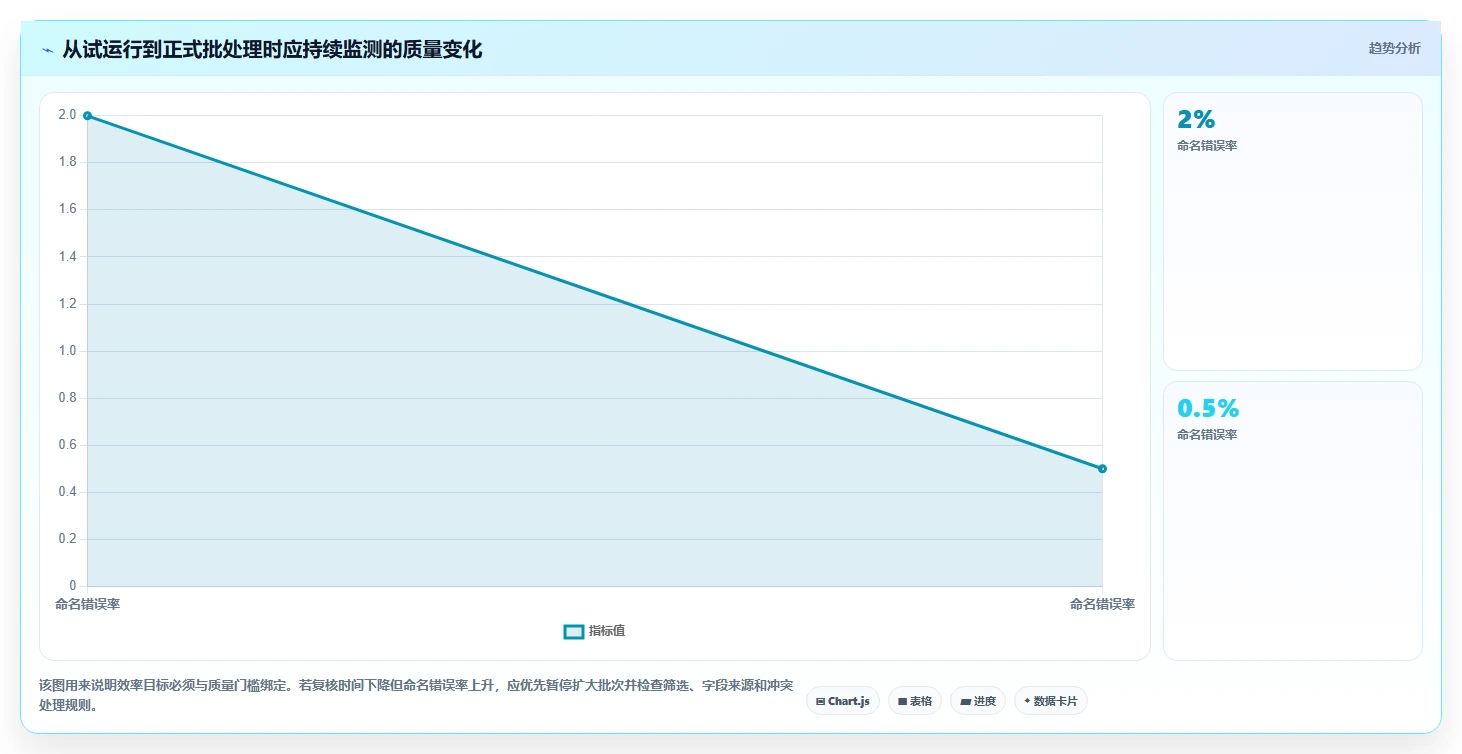Select the 进度 tag button
The height and width of the screenshot is (754, 1462).
point(978,701)
